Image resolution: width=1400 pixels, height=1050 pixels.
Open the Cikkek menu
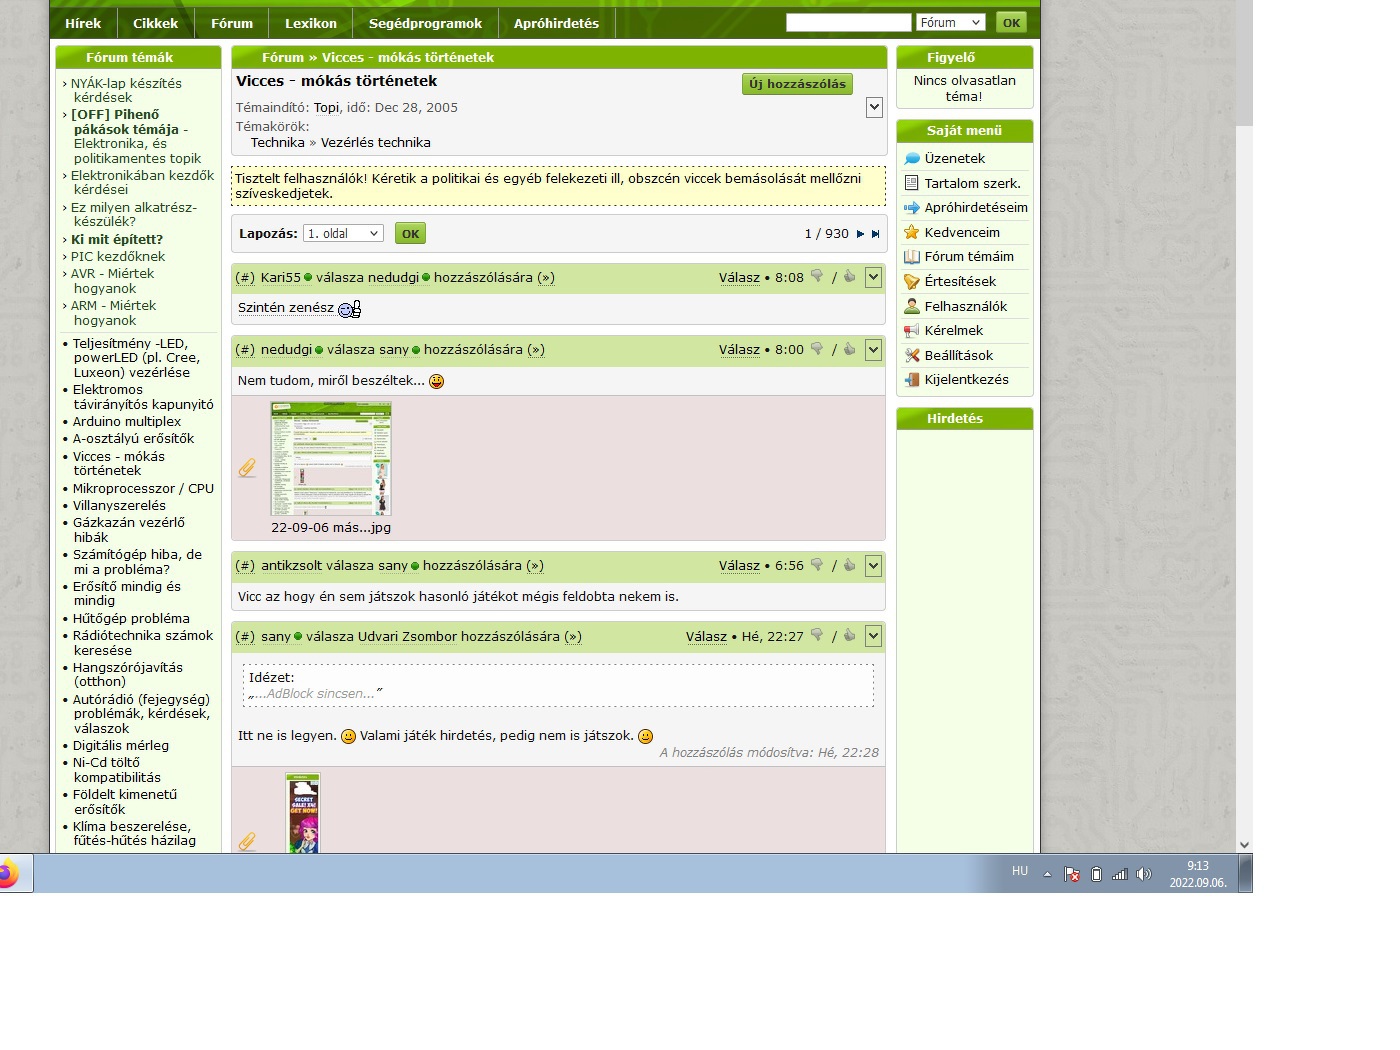[x=156, y=23]
